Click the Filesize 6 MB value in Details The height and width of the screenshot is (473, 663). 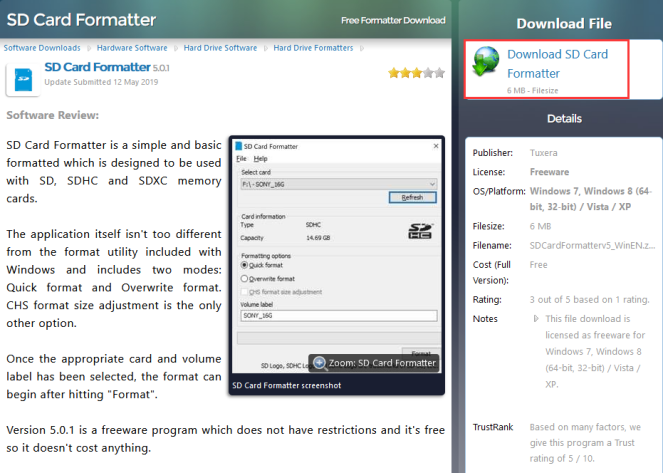tap(540, 226)
